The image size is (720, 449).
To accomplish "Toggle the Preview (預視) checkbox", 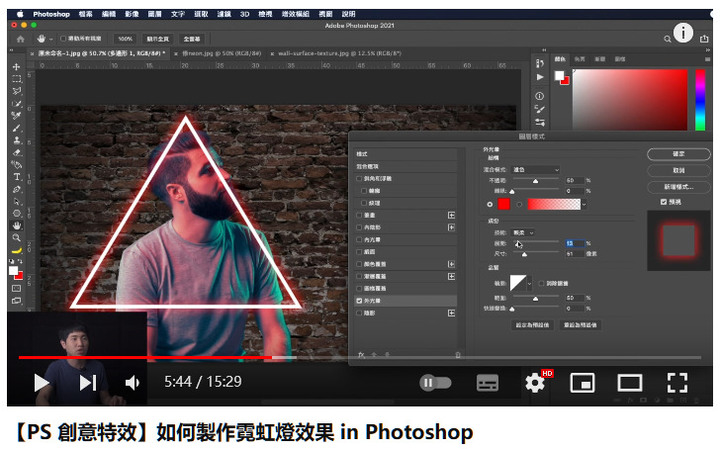I will (663, 202).
